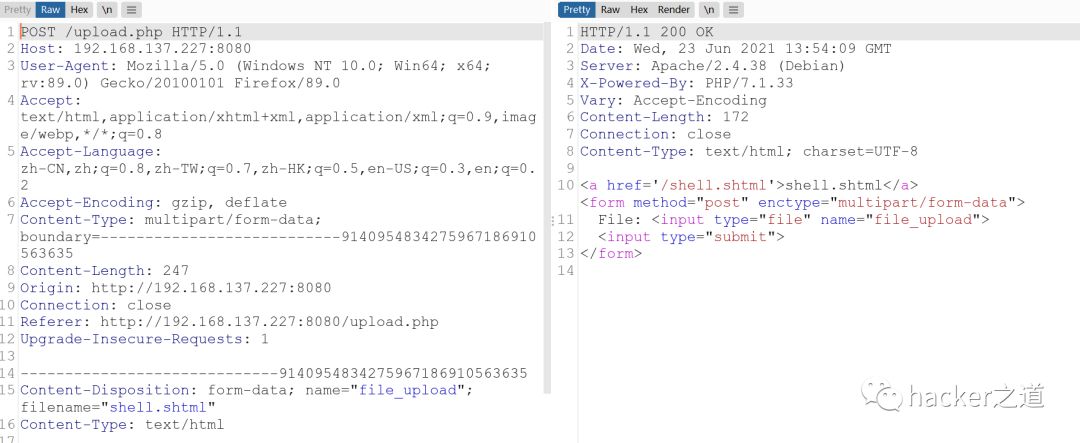This screenshot has width=1080, height=443.
Task: Select Pretty tab in response panel
Action: click(577, 10)
